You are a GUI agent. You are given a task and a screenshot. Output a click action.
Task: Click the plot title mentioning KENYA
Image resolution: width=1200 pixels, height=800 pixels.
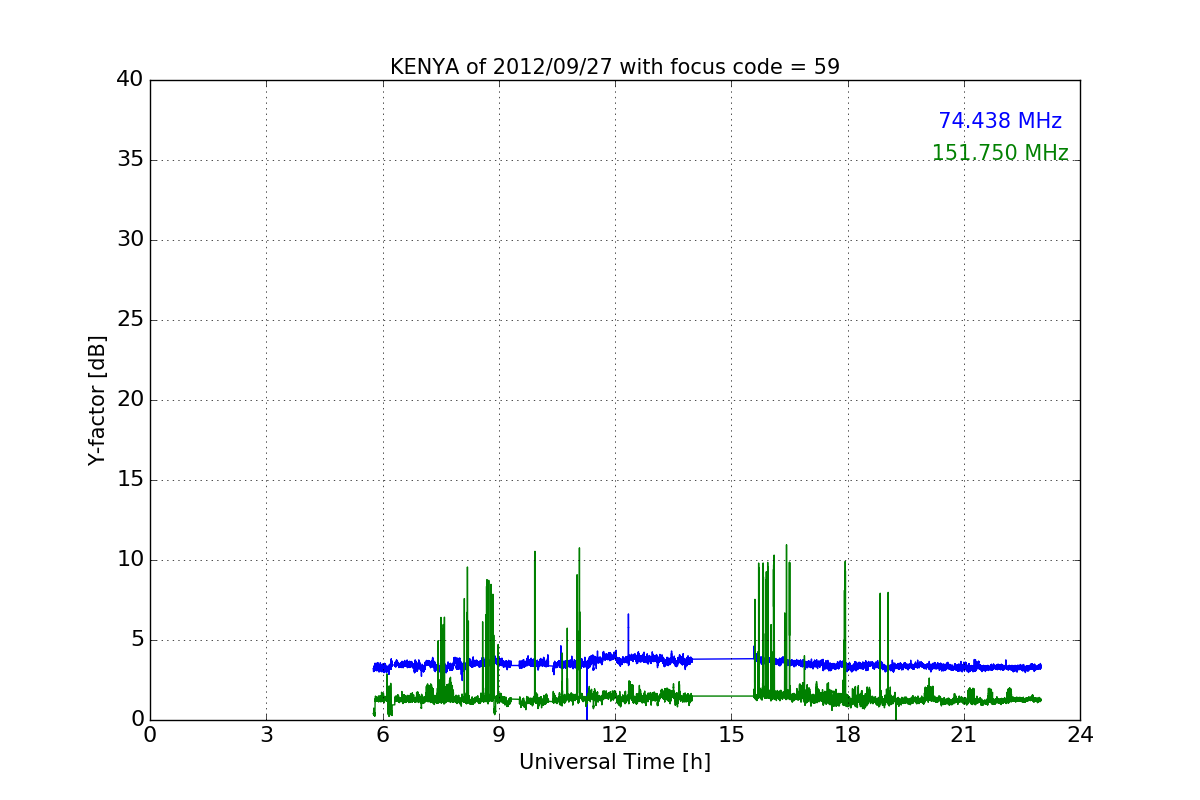pos(615,67)
